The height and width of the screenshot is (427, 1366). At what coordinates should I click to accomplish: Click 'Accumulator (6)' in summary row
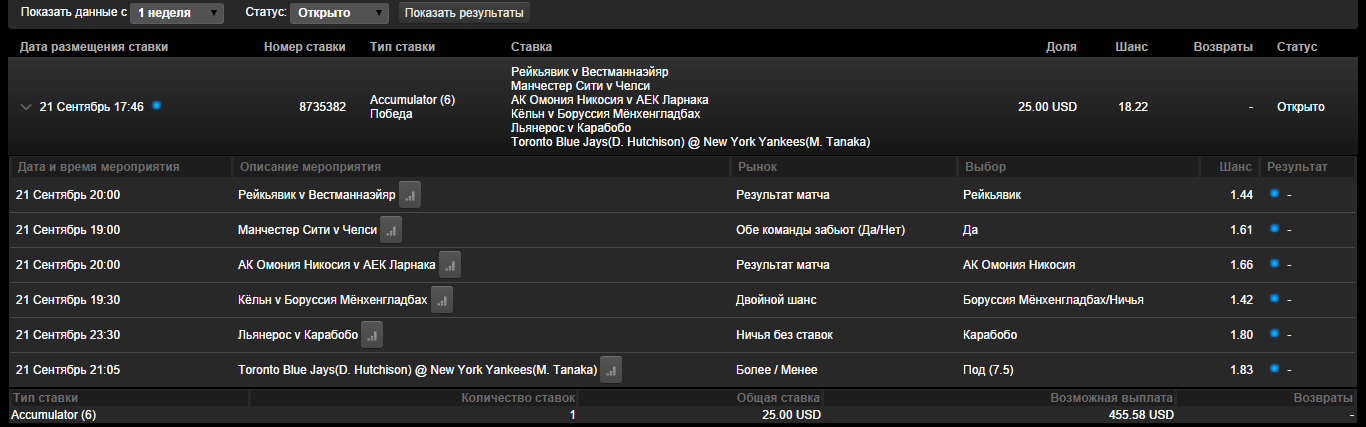tap(52, 414)
